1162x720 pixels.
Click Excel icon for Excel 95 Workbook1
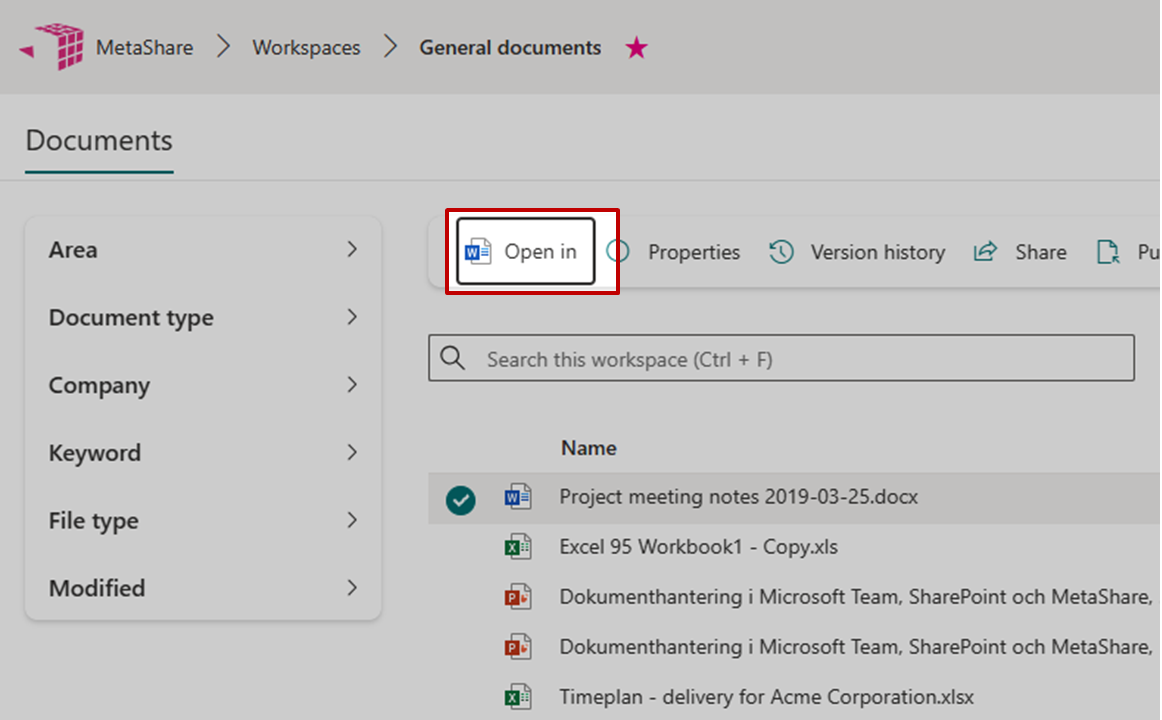click(x=517, y=547)
